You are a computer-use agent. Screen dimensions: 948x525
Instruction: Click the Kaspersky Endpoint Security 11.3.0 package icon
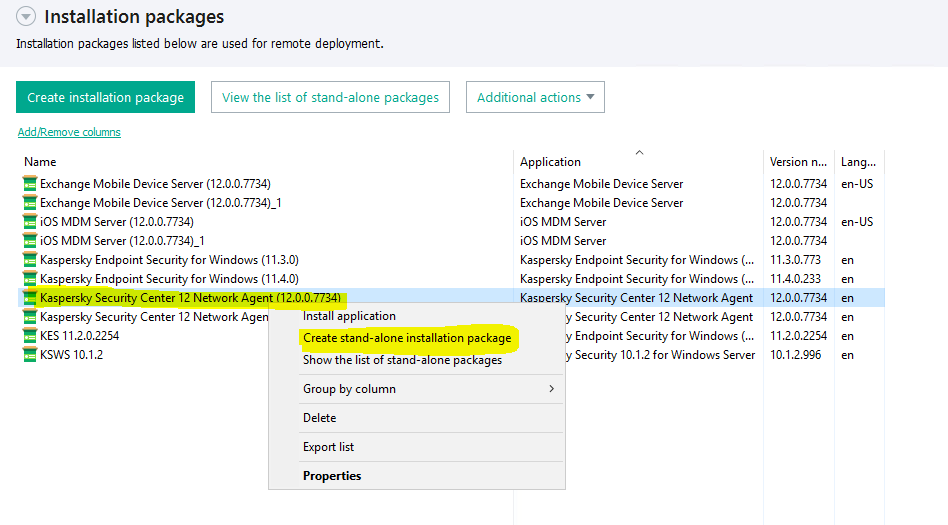coord(29,260)
